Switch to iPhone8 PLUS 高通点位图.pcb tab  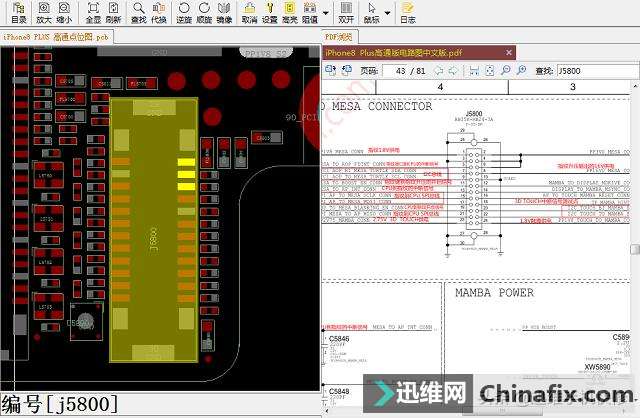[56, 37]
